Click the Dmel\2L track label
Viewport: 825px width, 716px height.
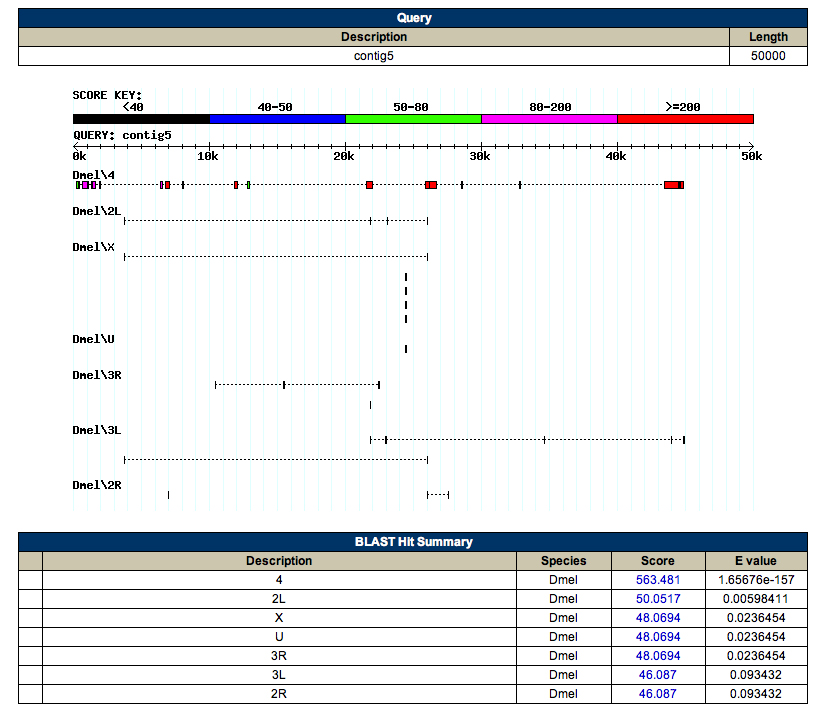coord(96,211)
